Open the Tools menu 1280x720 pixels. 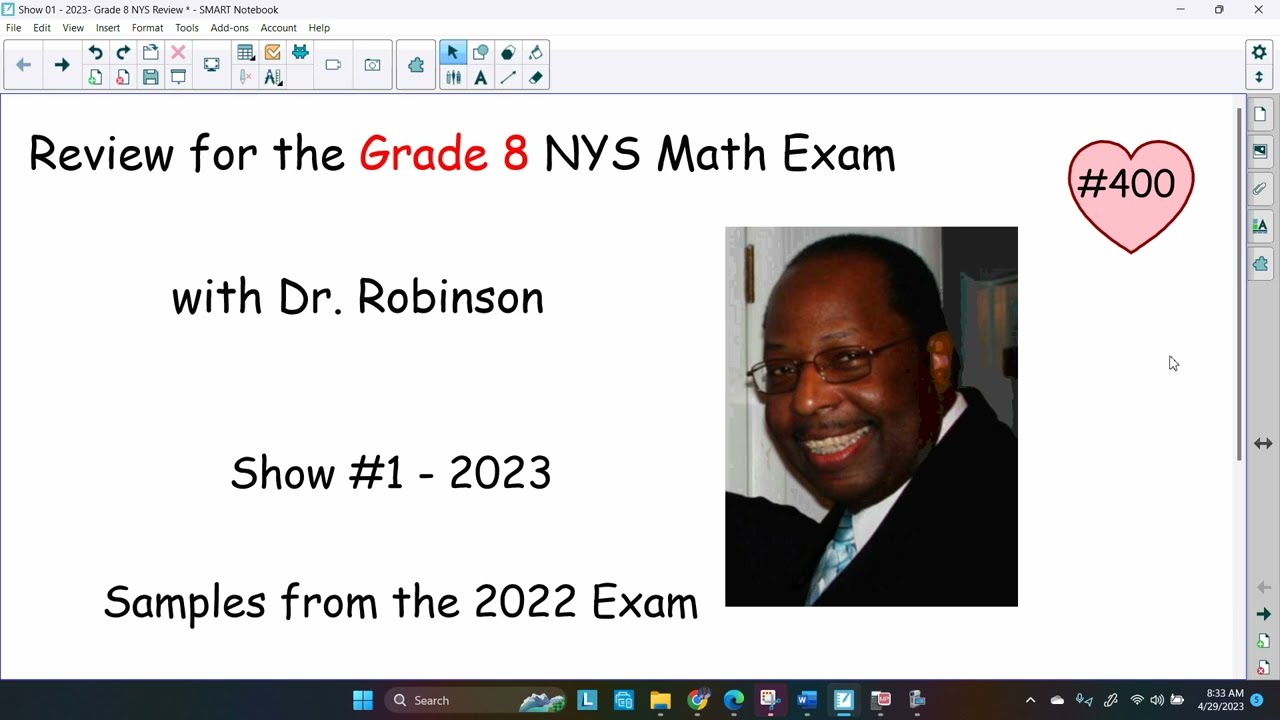[187, 28]
